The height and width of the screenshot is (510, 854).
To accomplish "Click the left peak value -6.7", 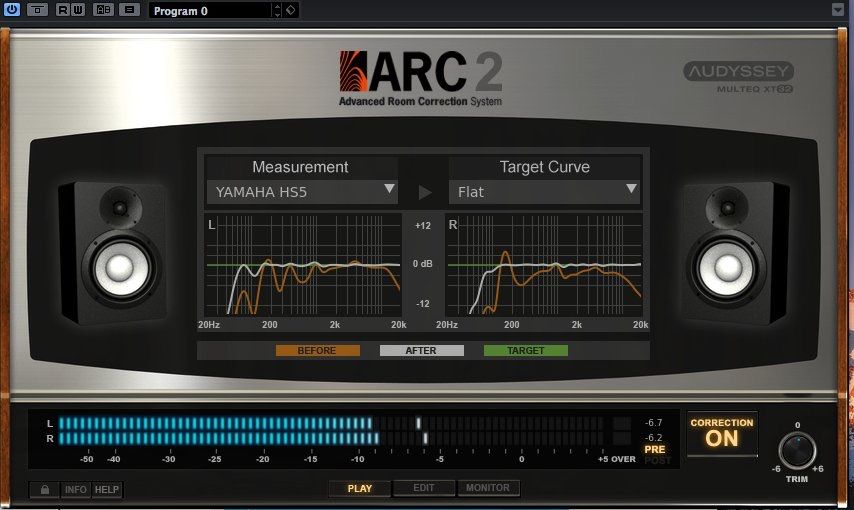I will (654, 423).
